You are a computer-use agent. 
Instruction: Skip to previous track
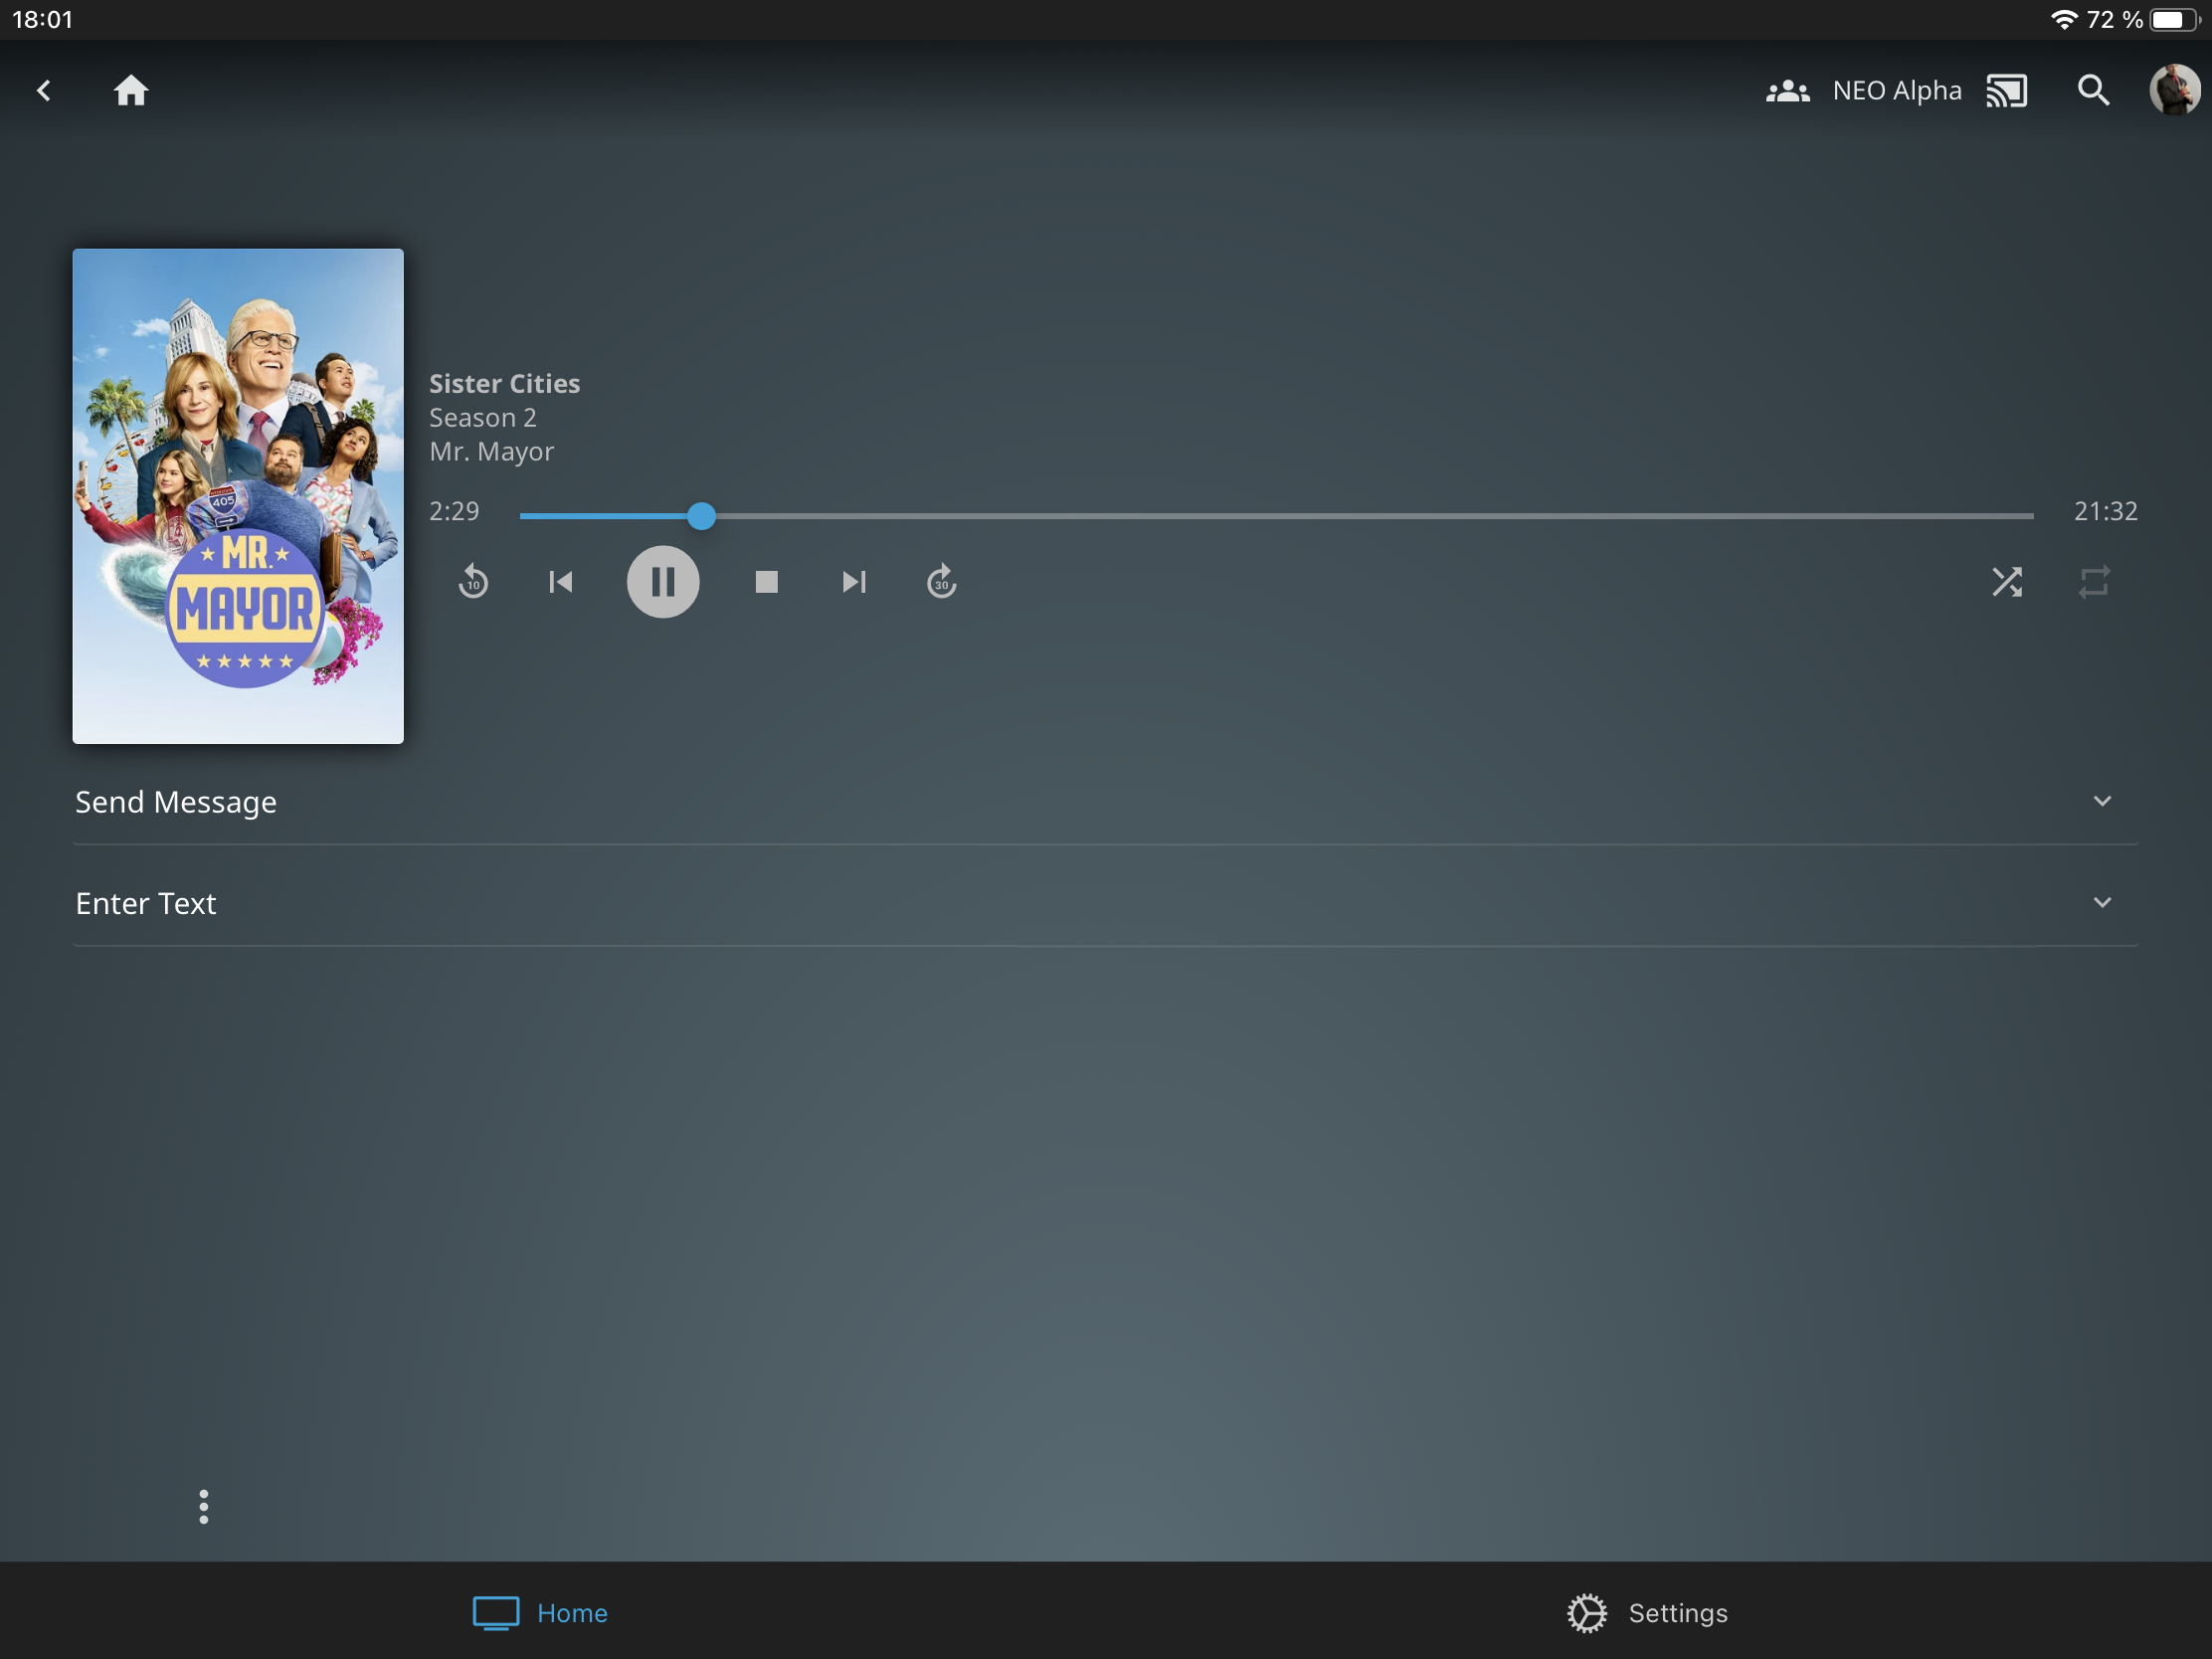pyautogui.click(x=561, y=582)
